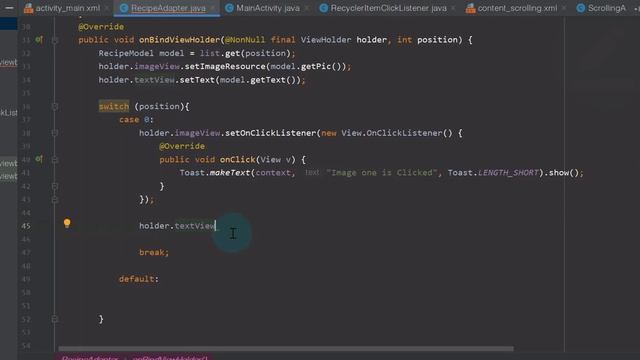The width and height of the screenshot is (640, 360).
Task: Click the override gutter icon beside onBindViewHolder
Action: [39, 40]
